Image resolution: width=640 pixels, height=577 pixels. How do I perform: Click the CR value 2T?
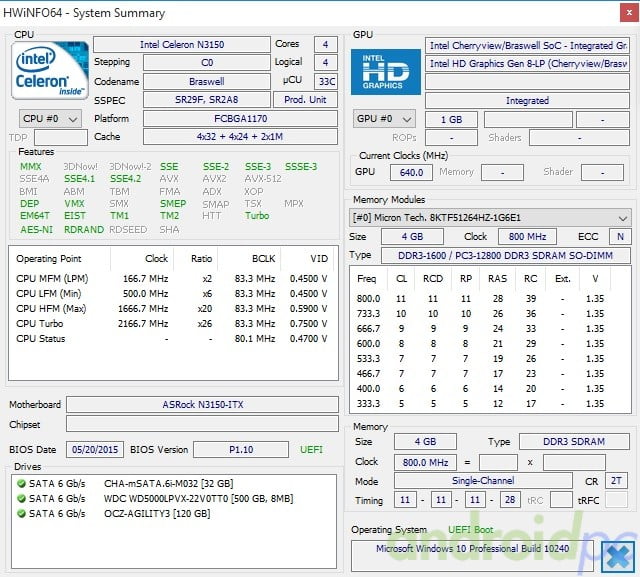(616, 481)
